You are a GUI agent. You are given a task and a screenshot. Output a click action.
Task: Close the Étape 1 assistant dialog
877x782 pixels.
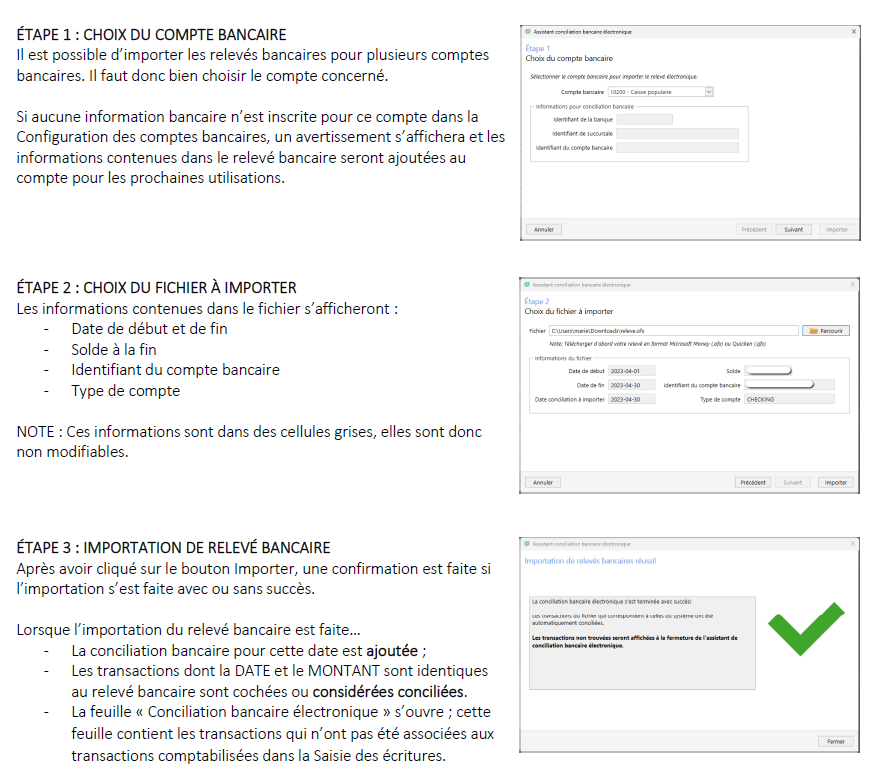click(854, 32)
